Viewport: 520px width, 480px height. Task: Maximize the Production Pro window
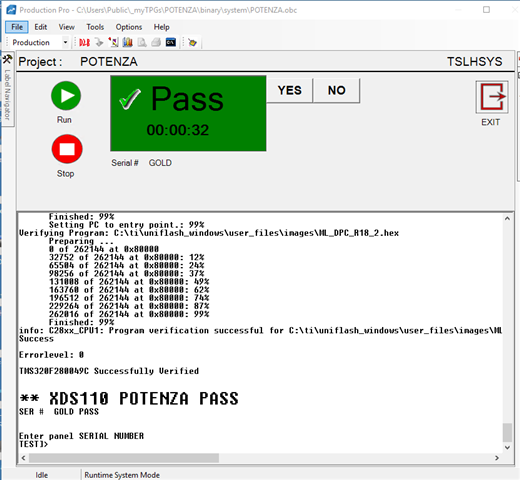tap(487, 10)
